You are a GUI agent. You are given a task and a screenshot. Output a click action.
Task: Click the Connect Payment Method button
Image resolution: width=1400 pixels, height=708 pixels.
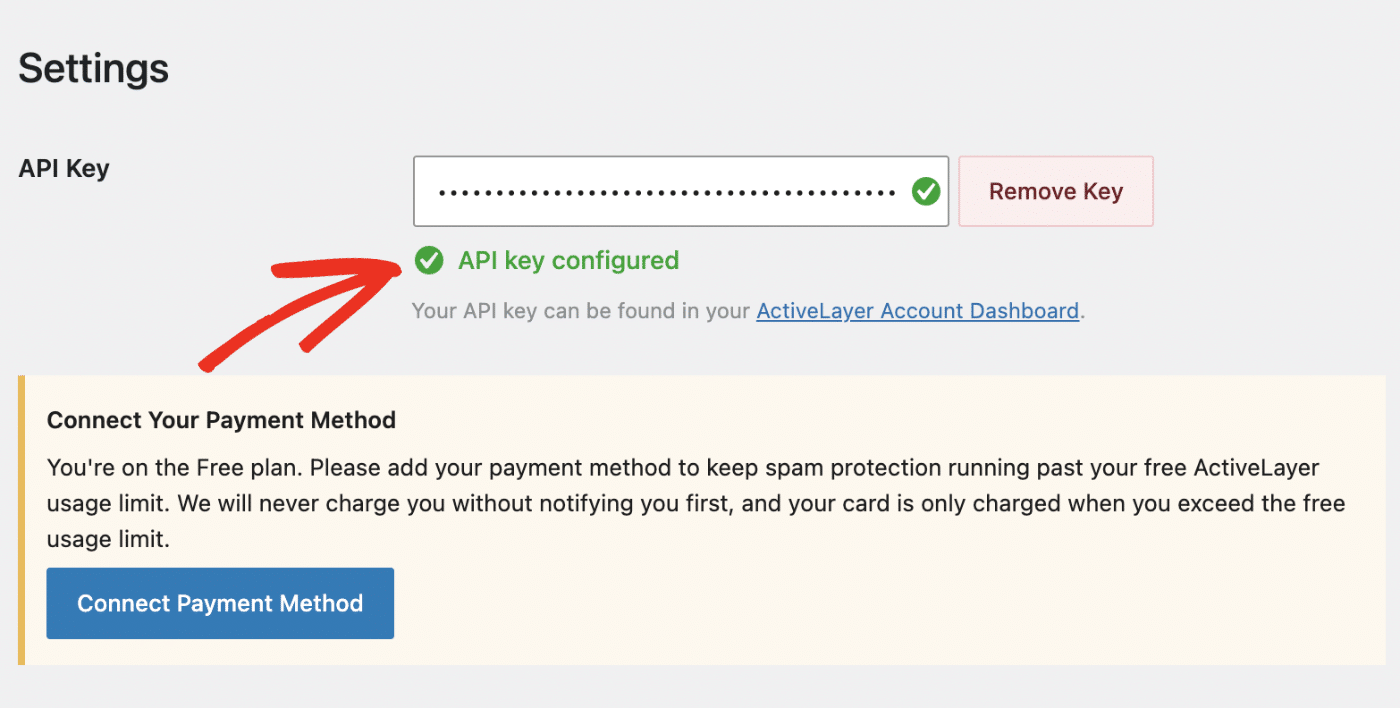pyautogui.click(x=220, y=603)
